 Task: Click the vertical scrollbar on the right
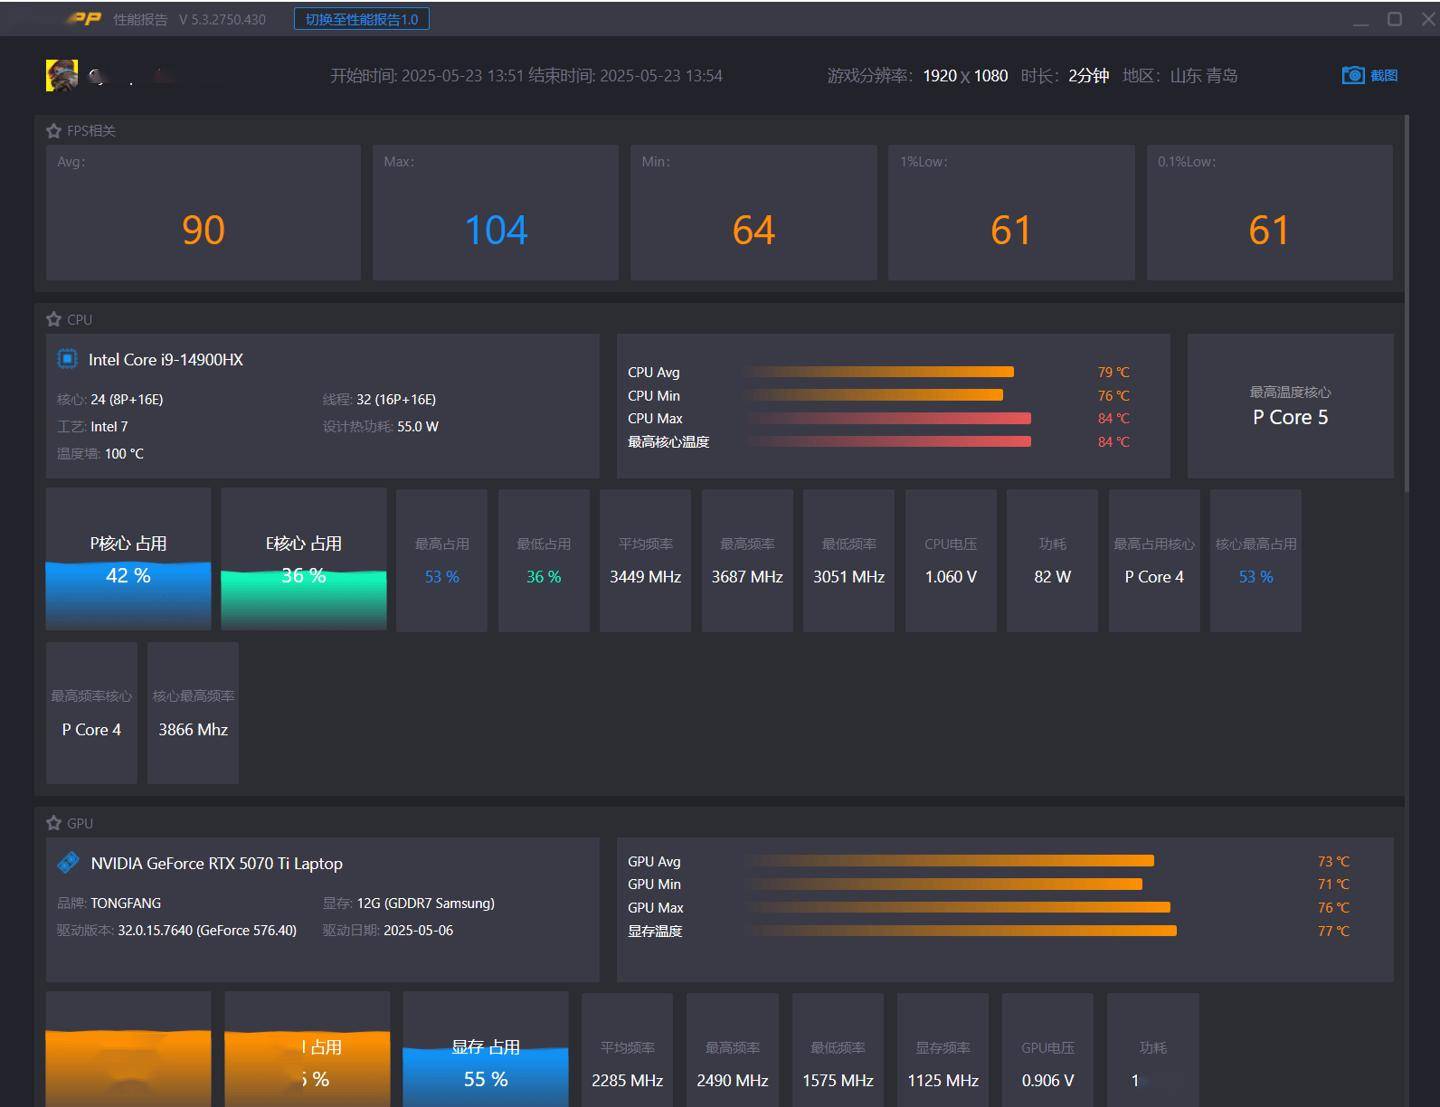point(1407,300)
